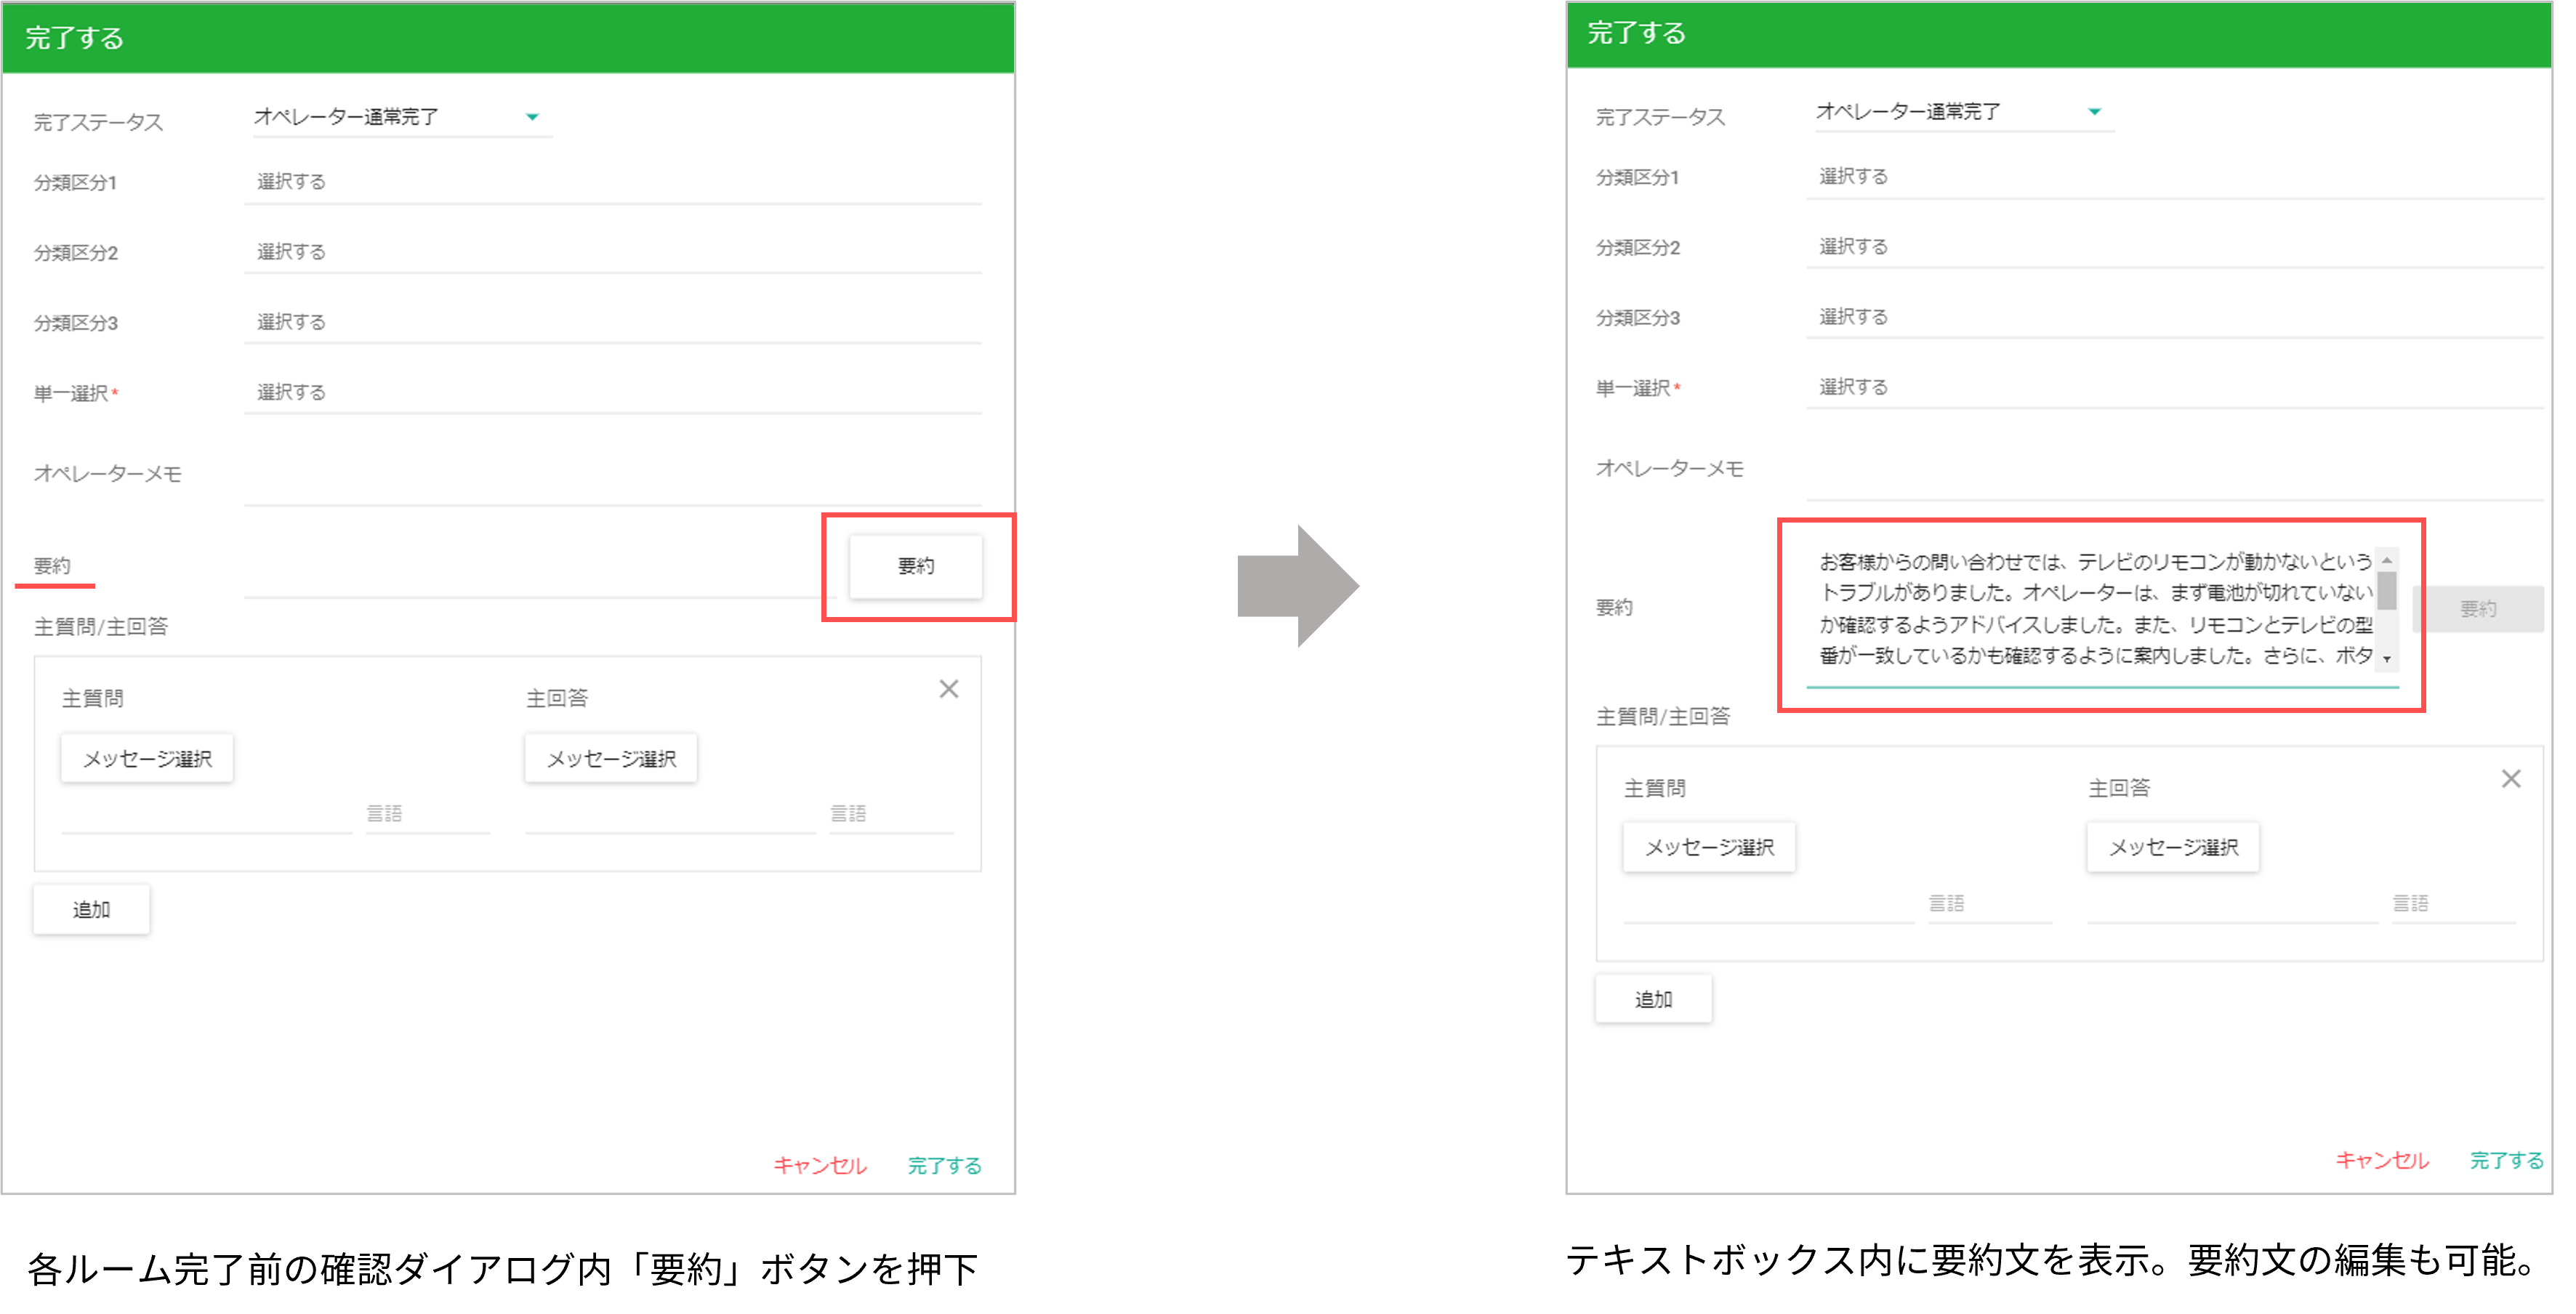
Task: Select 分類区分1 field in left dialog
Action: click(612, 182)
